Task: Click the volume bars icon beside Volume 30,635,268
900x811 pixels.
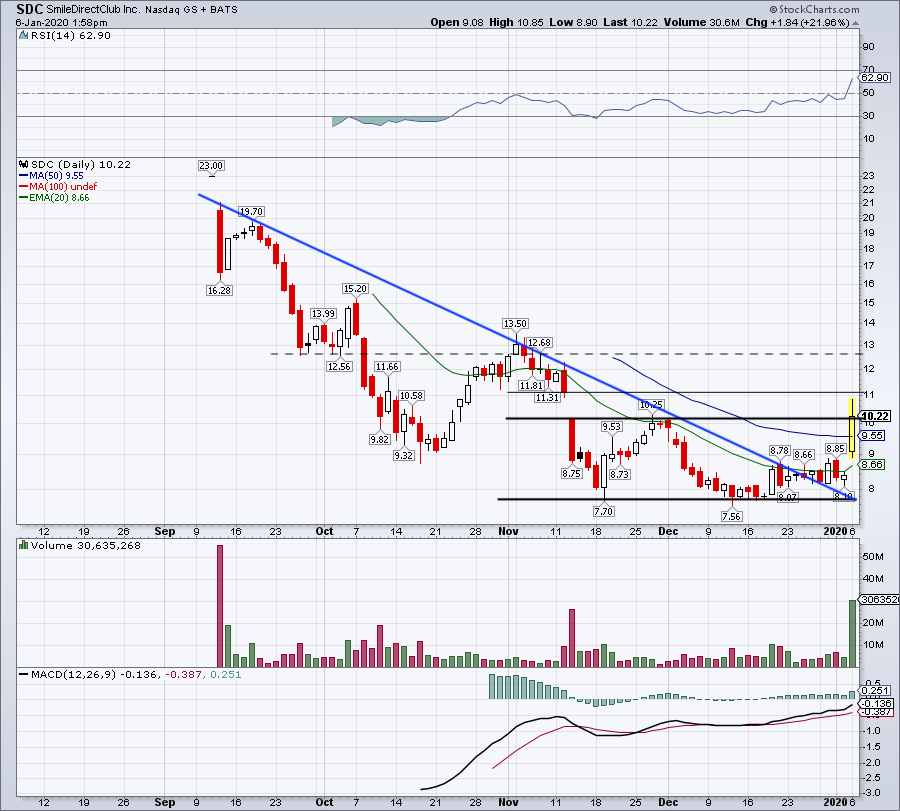Action: click(24, 545)
